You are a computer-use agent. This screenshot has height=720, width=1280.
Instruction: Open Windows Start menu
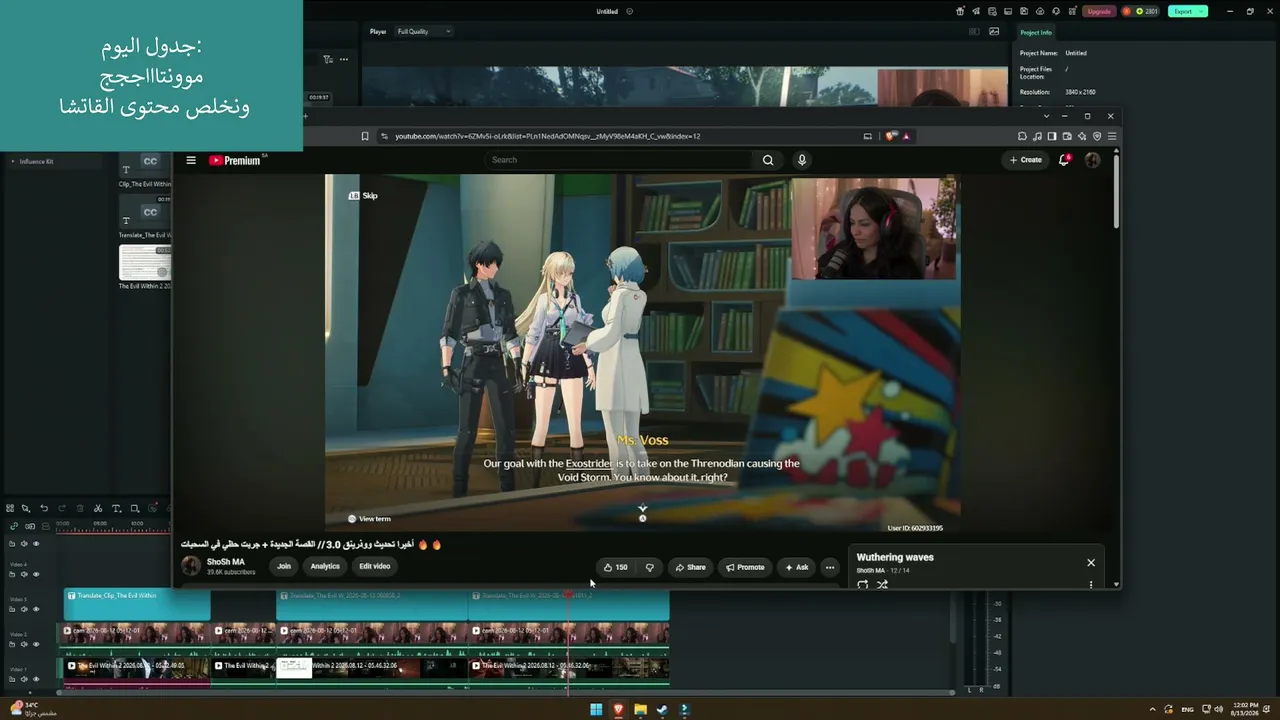click(x=596, y=710)
